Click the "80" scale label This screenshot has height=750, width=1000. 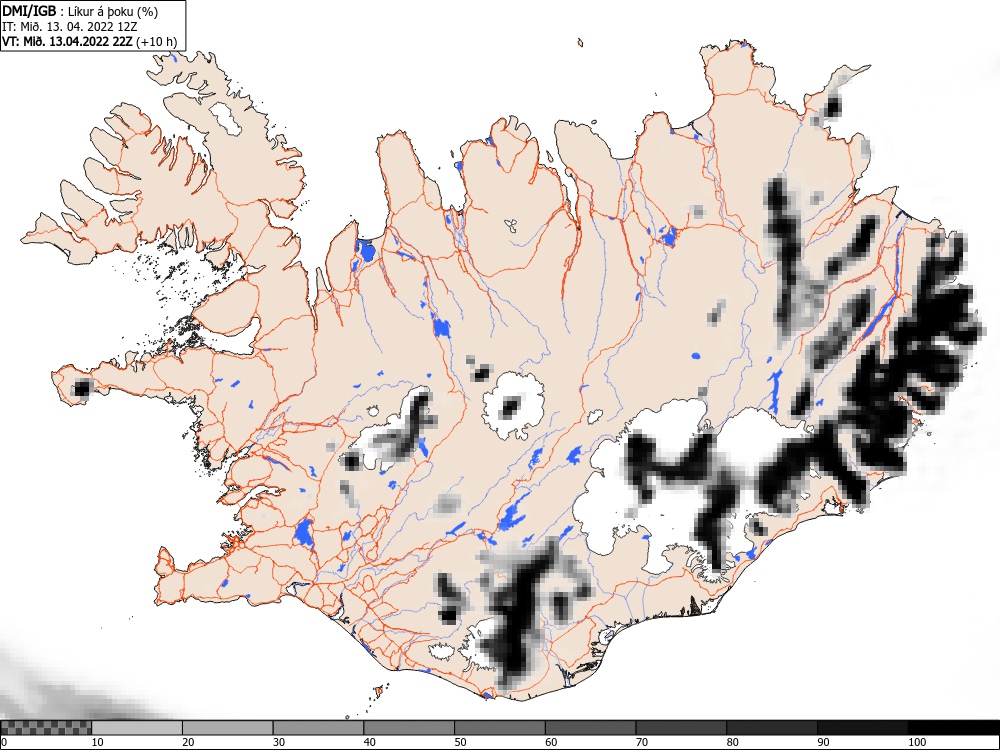pos(732,742)
